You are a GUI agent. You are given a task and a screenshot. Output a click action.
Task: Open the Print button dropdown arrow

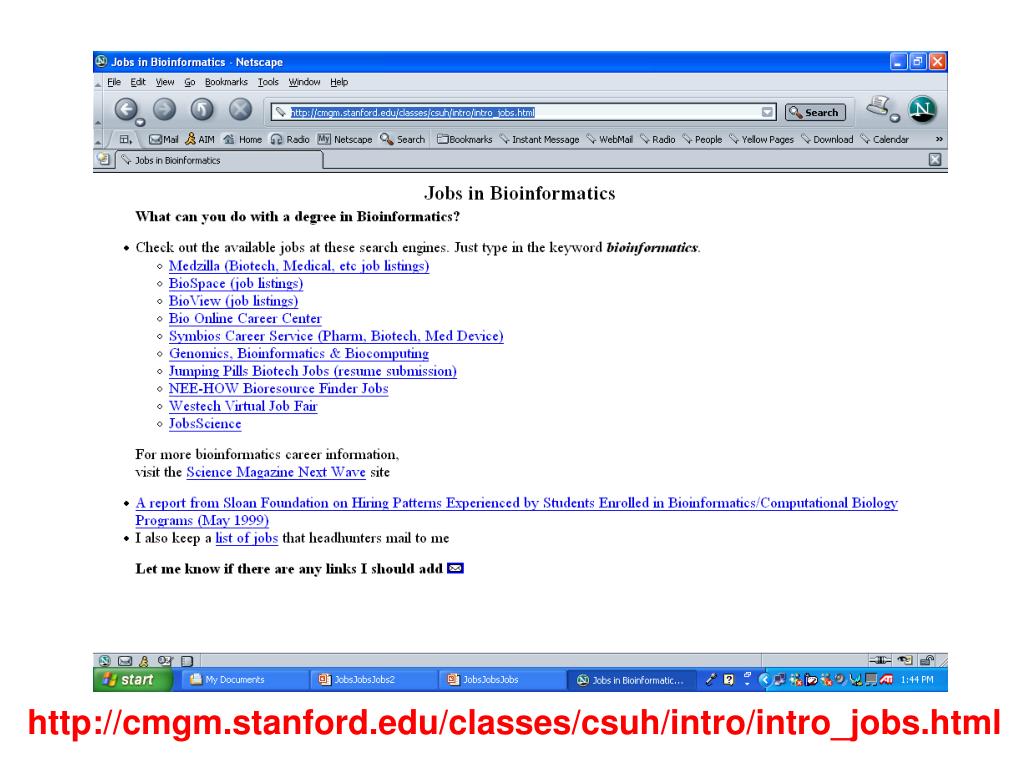point(895,118)
